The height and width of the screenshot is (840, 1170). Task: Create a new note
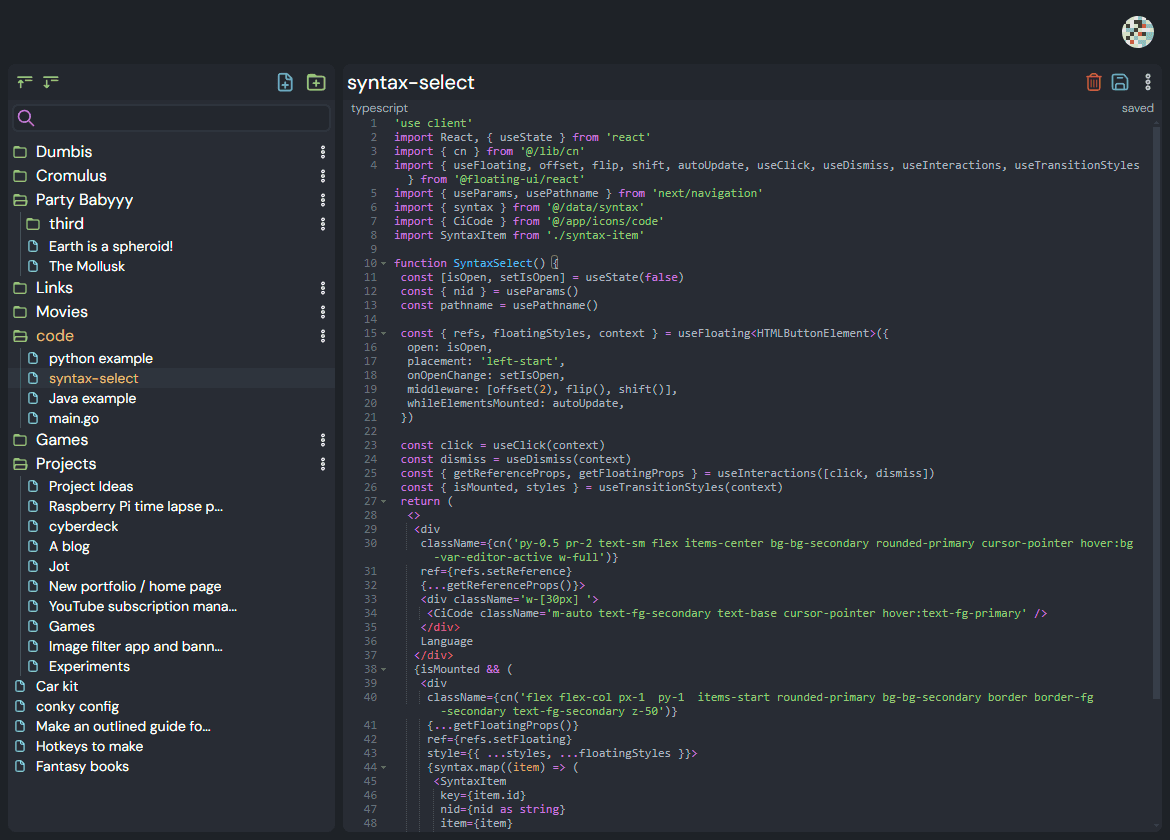pos(285,82)
